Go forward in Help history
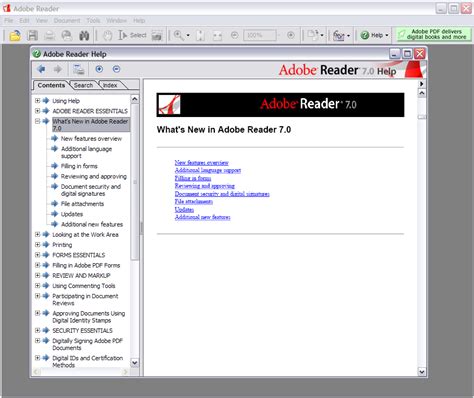 [58, 69]
